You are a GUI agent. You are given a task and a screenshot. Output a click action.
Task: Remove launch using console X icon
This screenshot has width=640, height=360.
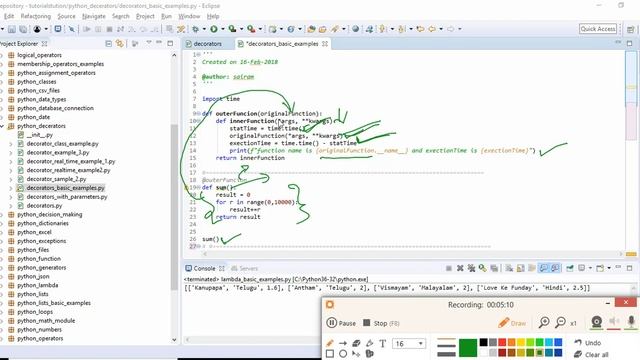click(460, 268)
